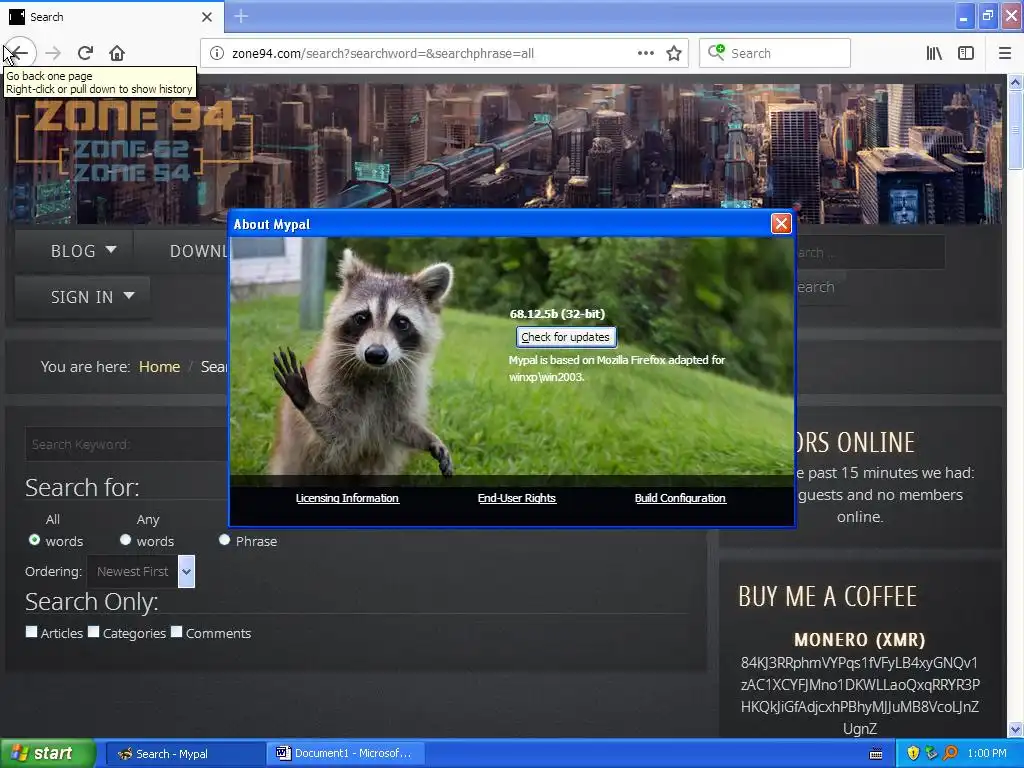The height and width of the screenshot is (768, 1024).
Task: Select the Search tab
Action: point(111,17)
